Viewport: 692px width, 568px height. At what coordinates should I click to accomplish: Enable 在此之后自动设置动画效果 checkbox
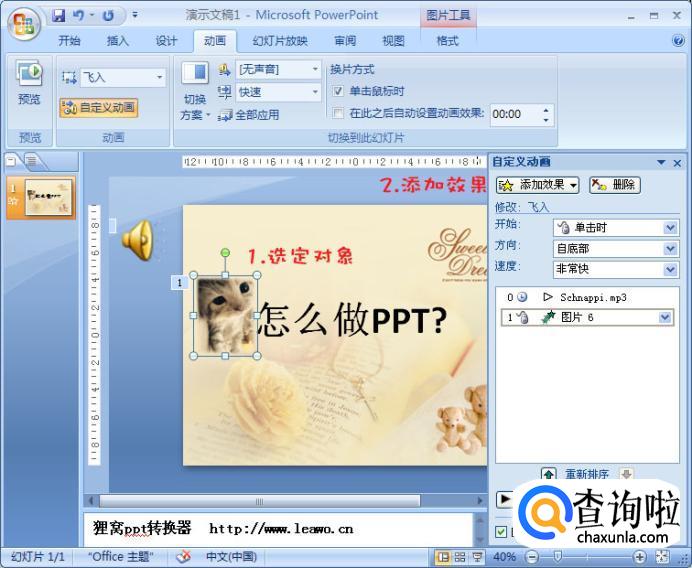pyautogui.click(x=338, y=113)
